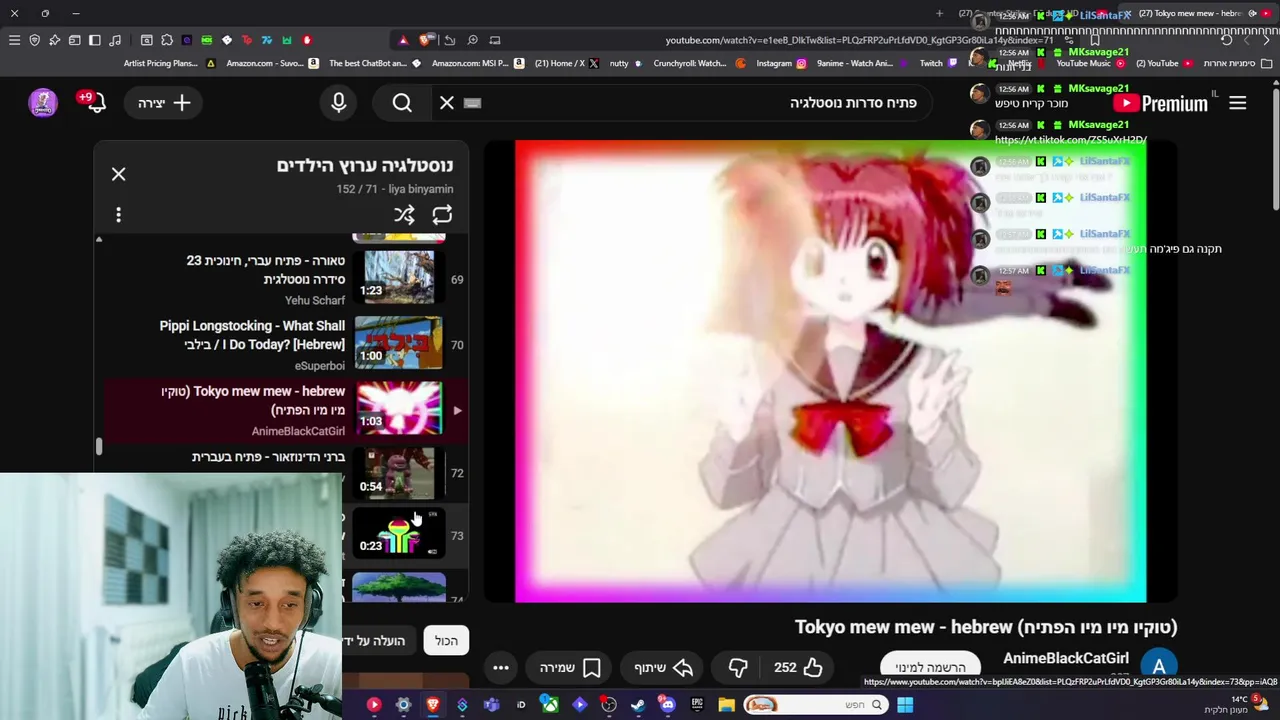
Task: Select current Tokyo mew mew playlist entry
Action: tap(285, 410)
